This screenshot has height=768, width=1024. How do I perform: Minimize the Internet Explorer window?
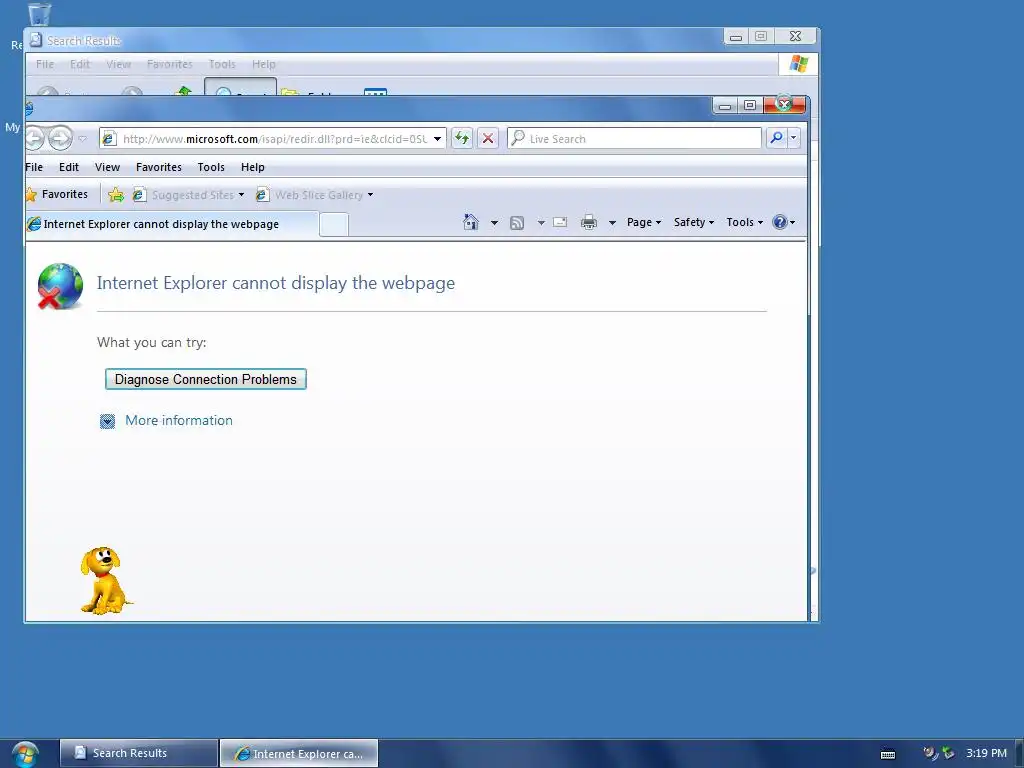pyautogui.click(x=725, y=105)
